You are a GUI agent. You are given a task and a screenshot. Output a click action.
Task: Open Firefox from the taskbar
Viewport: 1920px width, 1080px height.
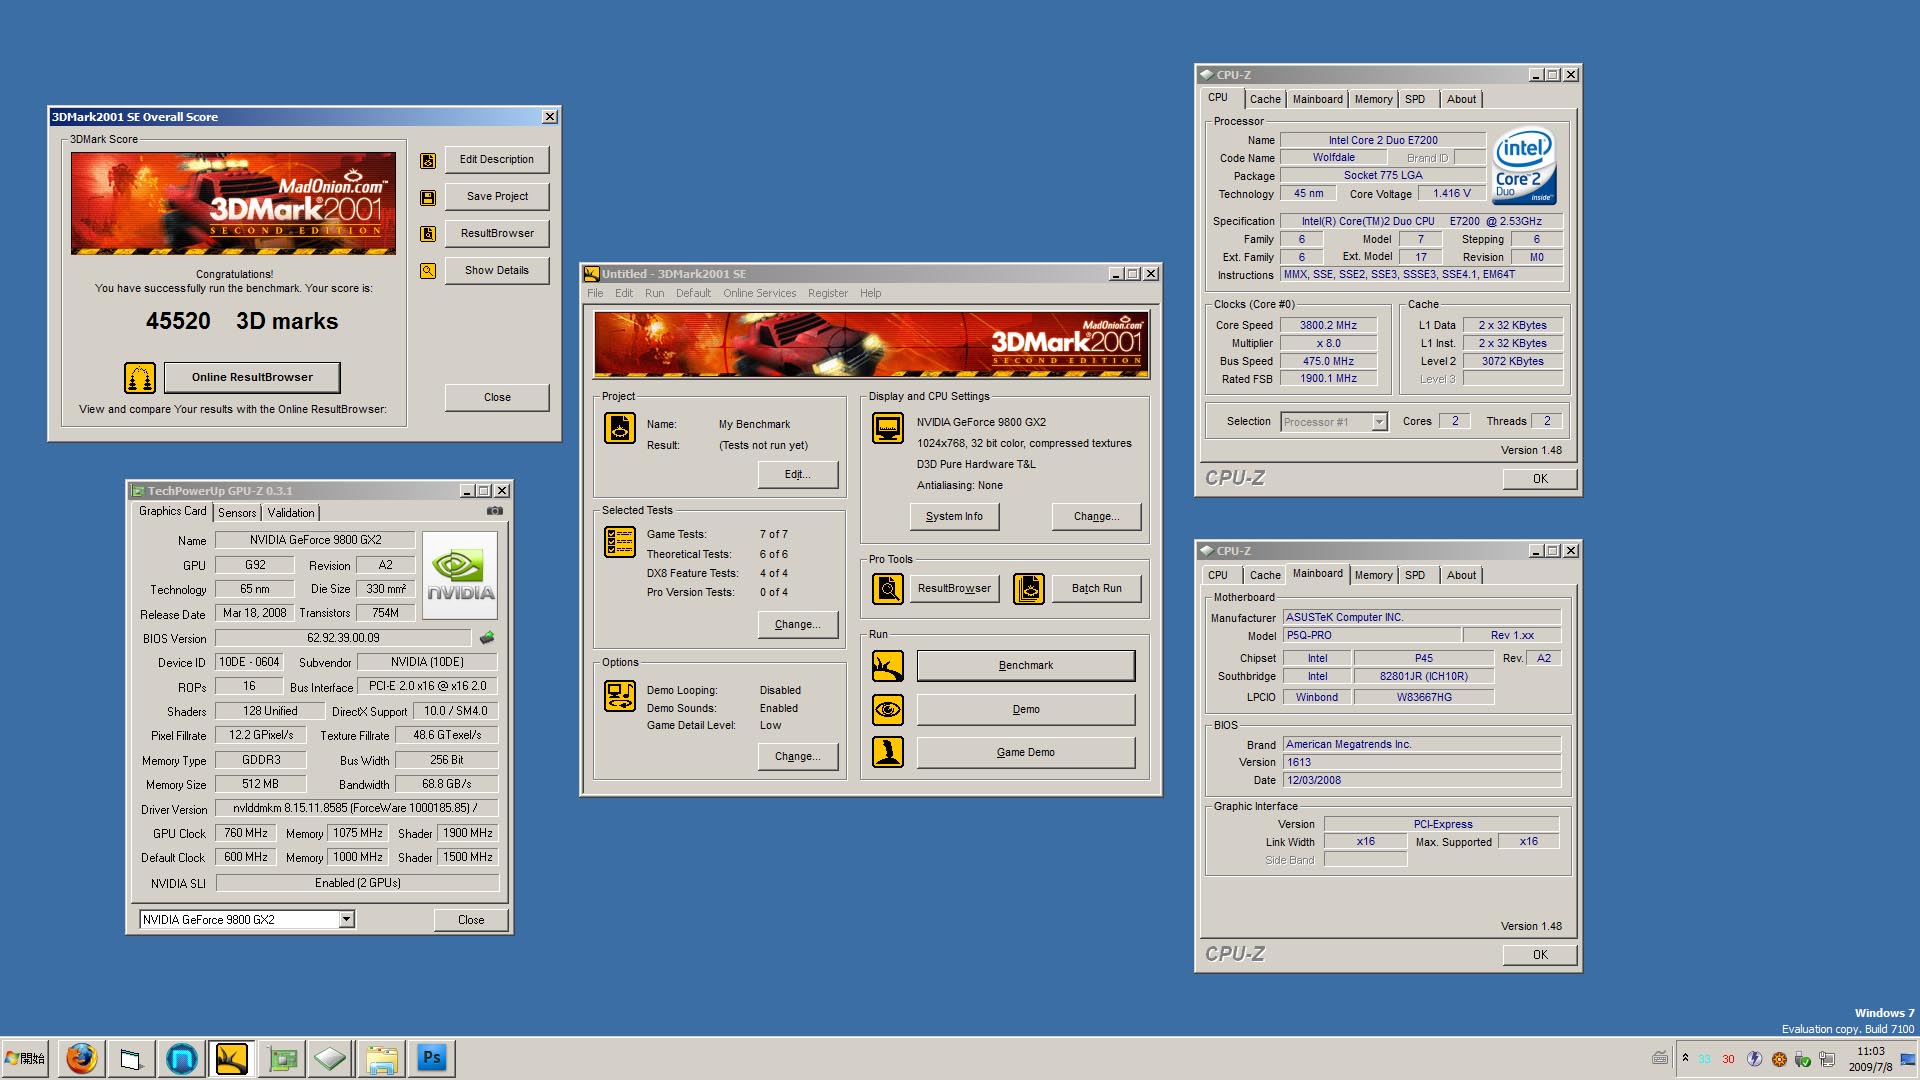pyautogui.click(x=82, y=1058)
